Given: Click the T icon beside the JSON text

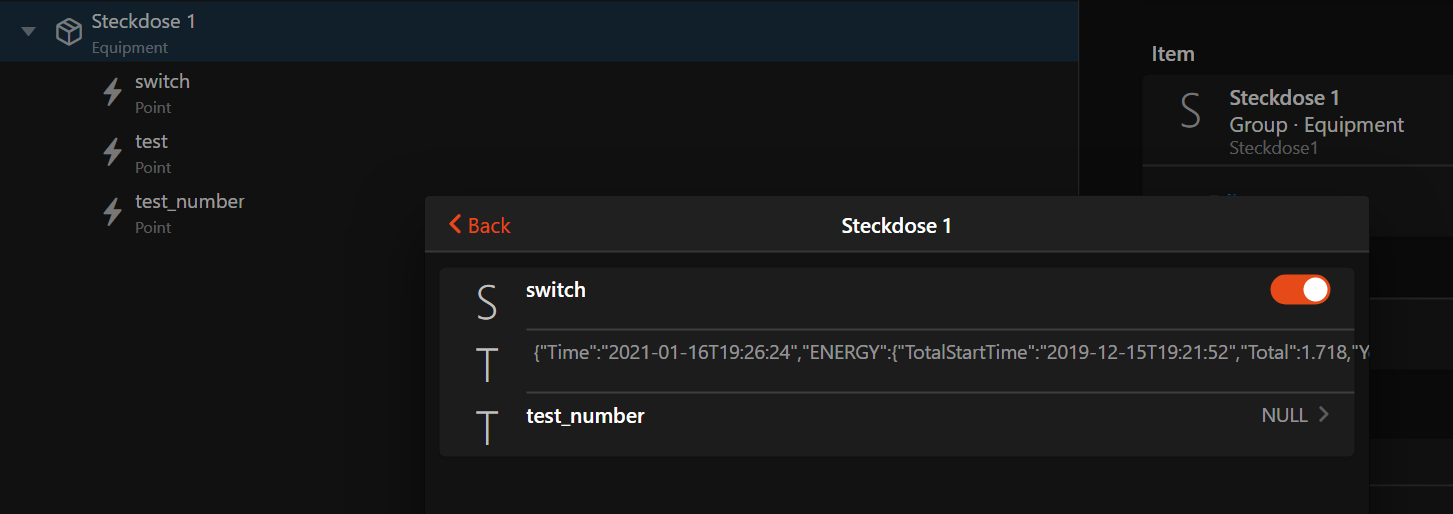Looking at the screenshot, I should (x=487, y=364).
